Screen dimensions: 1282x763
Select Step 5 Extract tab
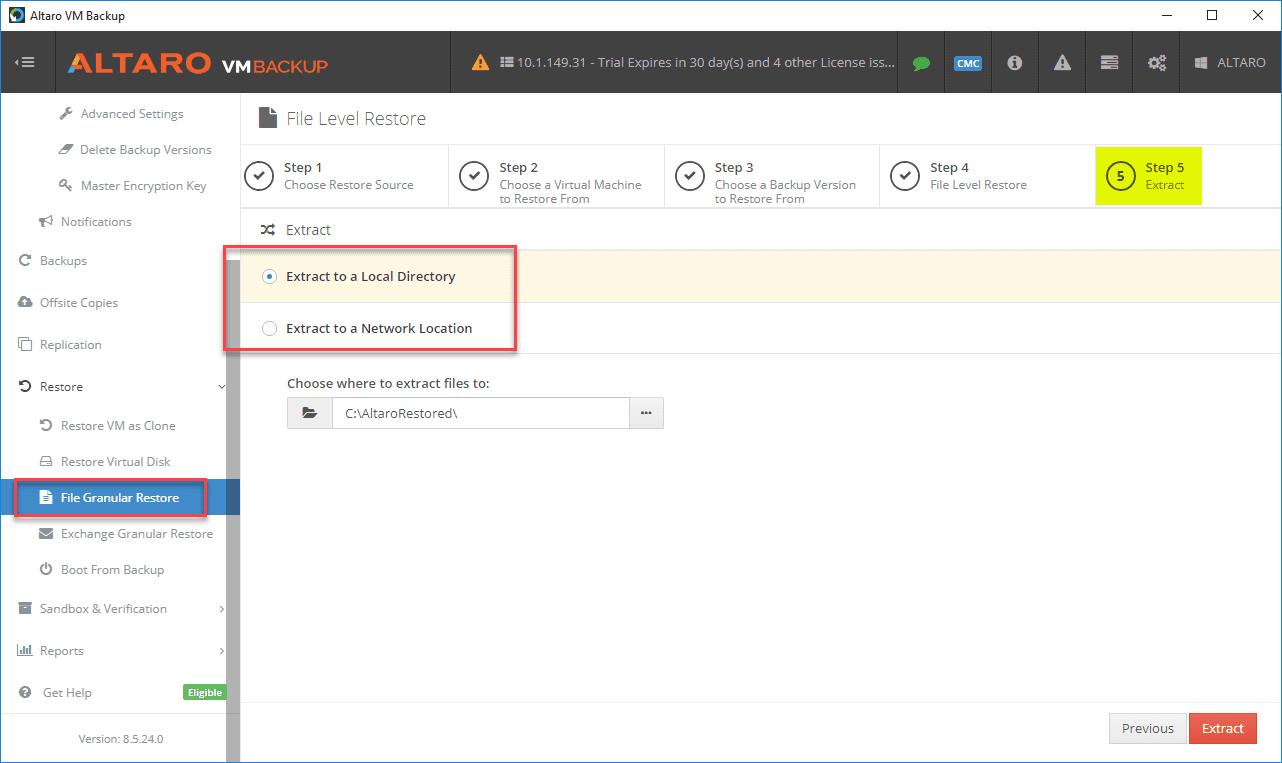(x=1148, y=176)
